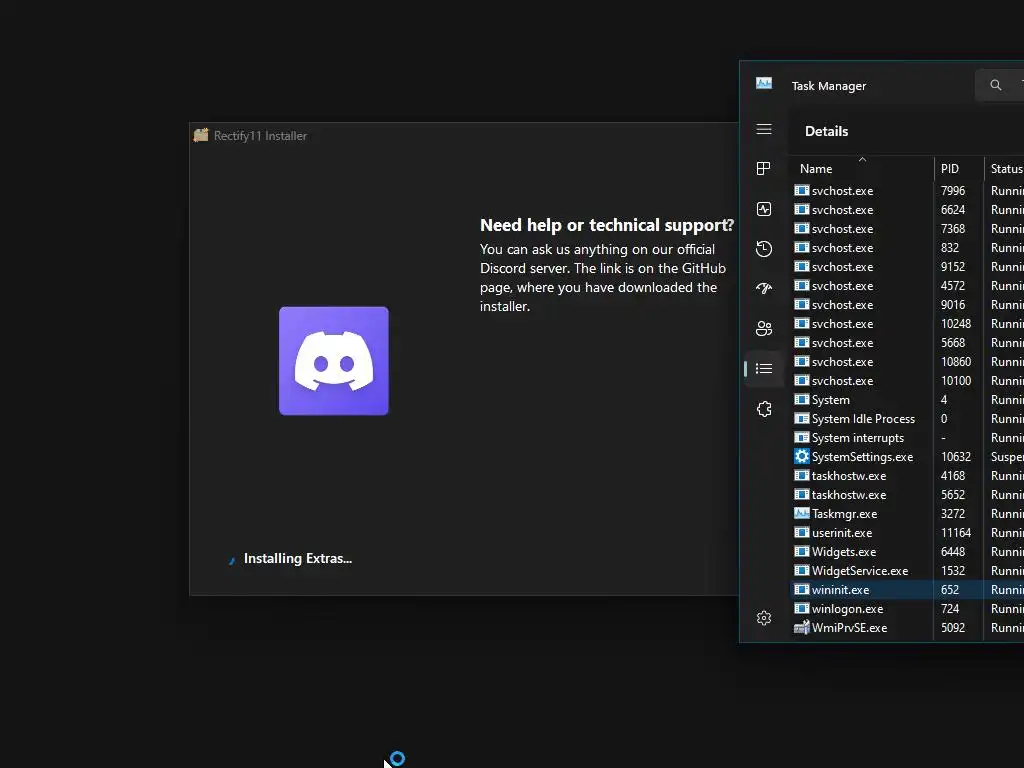This screenshot has height=768, width=1024.
Task: Click PID value 11164 of userinit.exe
Action: 956,533
